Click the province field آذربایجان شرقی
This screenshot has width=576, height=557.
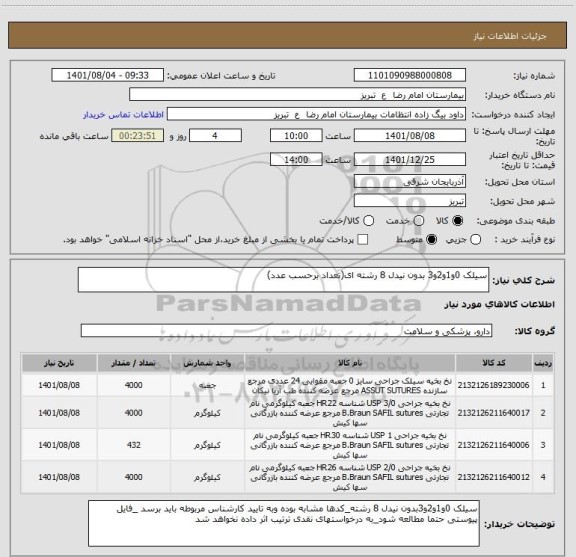[x=410, y=182]
